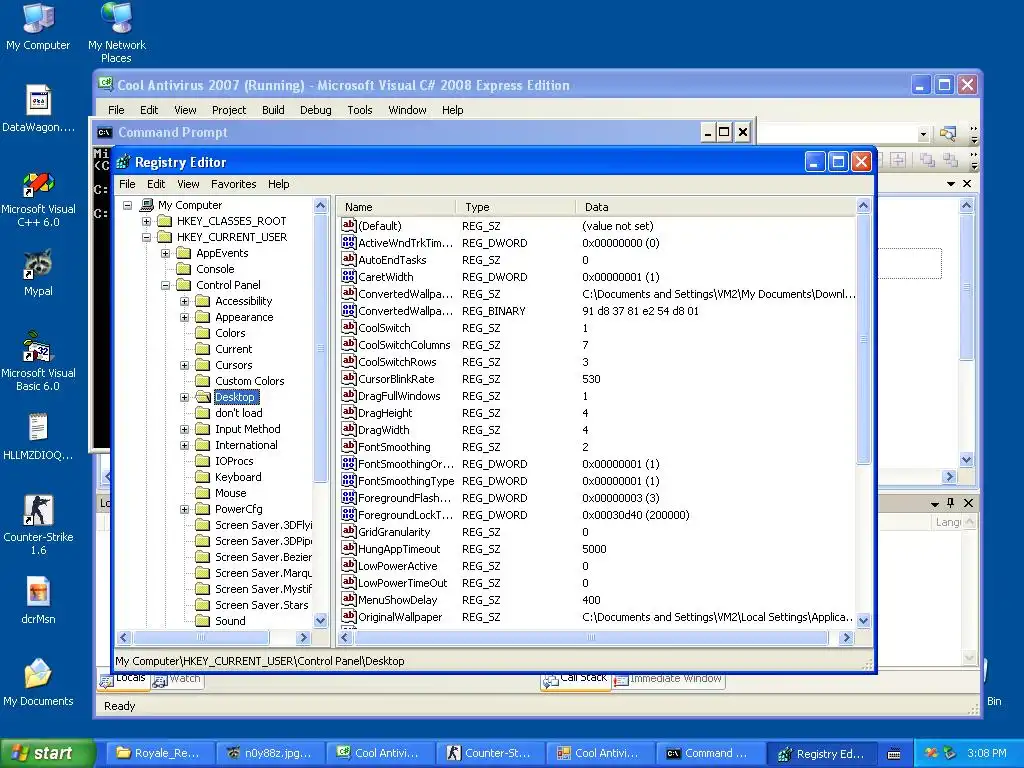
Task: Click the values pane scroll down arrow
Action: pos(863,620)
